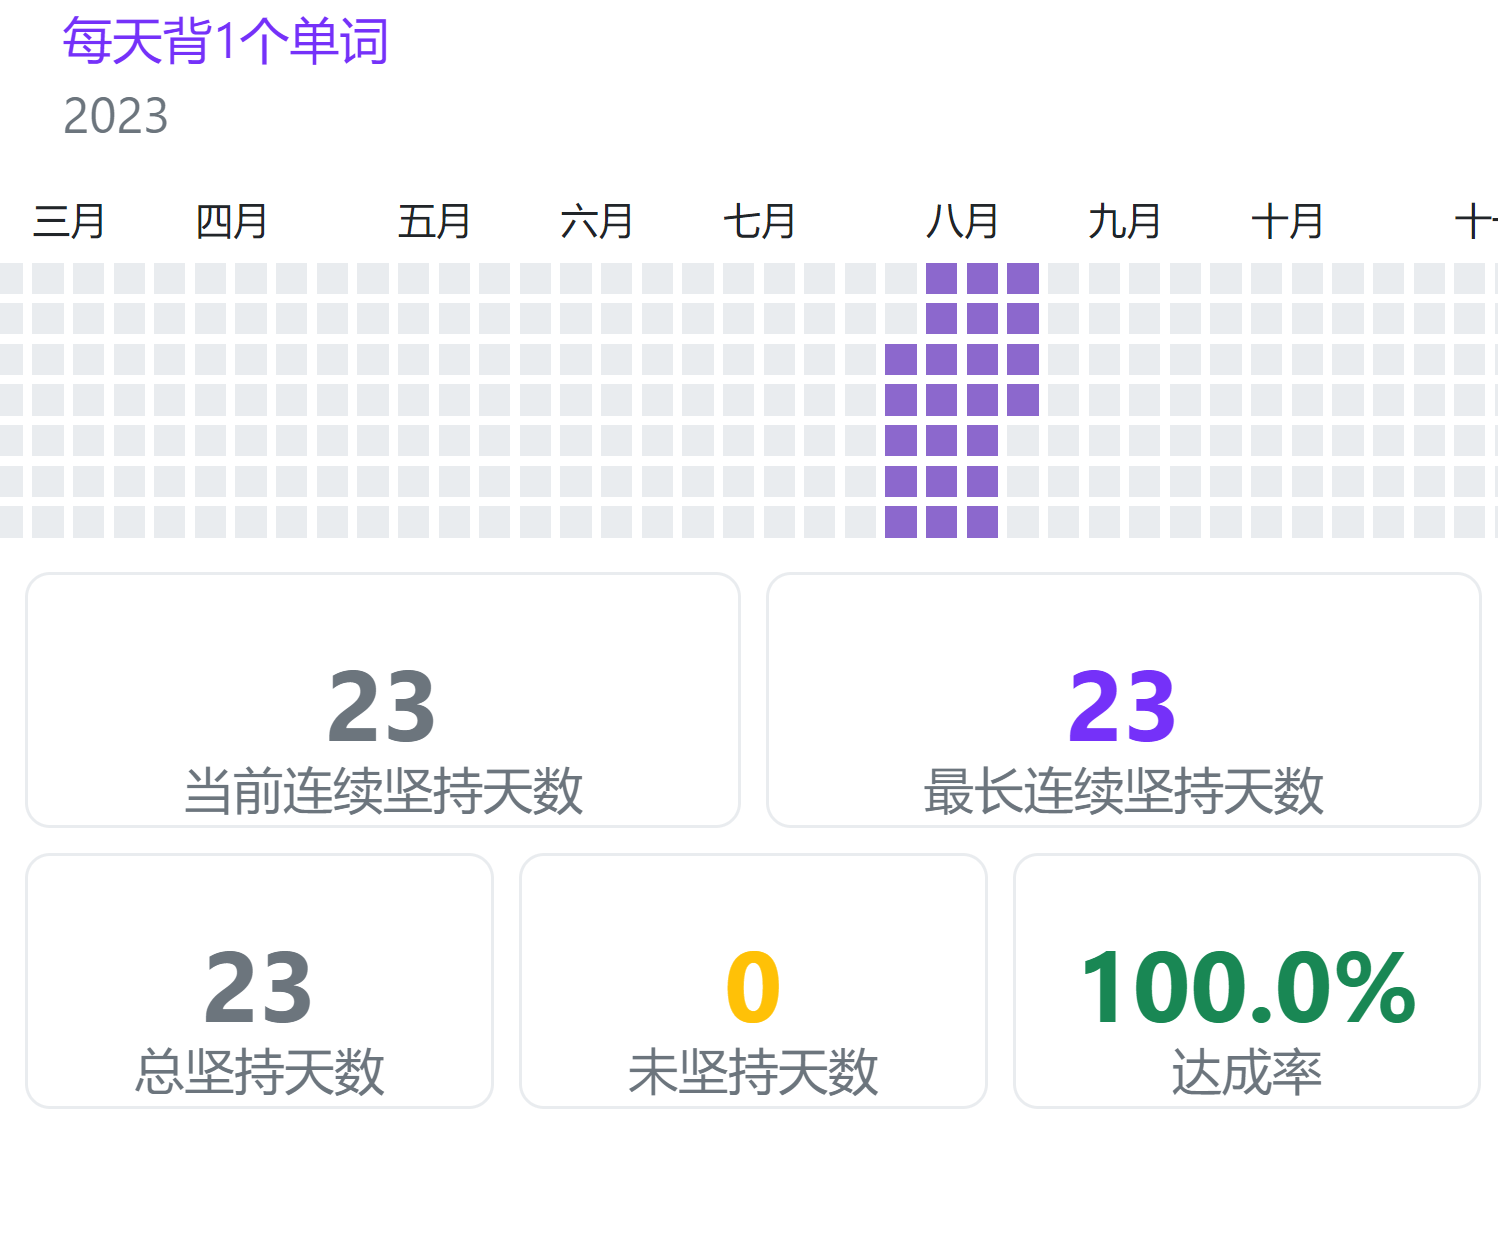Click the 五月 month label
The height and width of the screenshot is (1245, 1498).
(435, 221)
